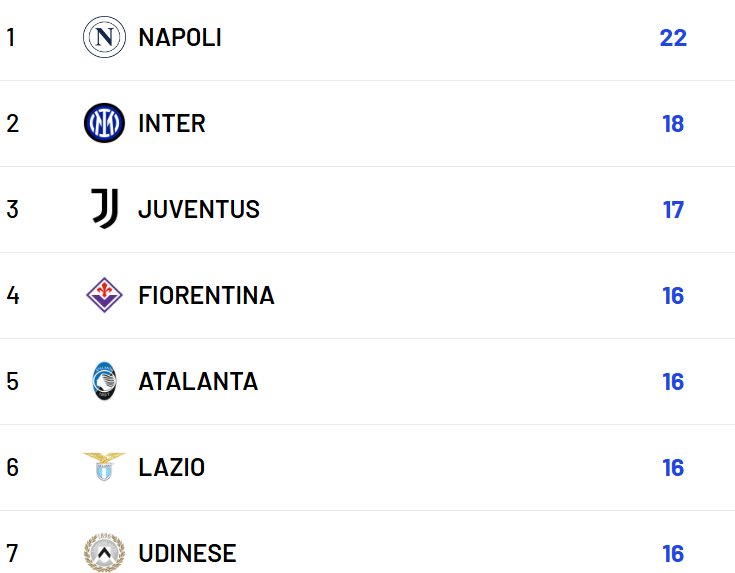
Task: Select the UDINESE team name
Action: point(187,554)
